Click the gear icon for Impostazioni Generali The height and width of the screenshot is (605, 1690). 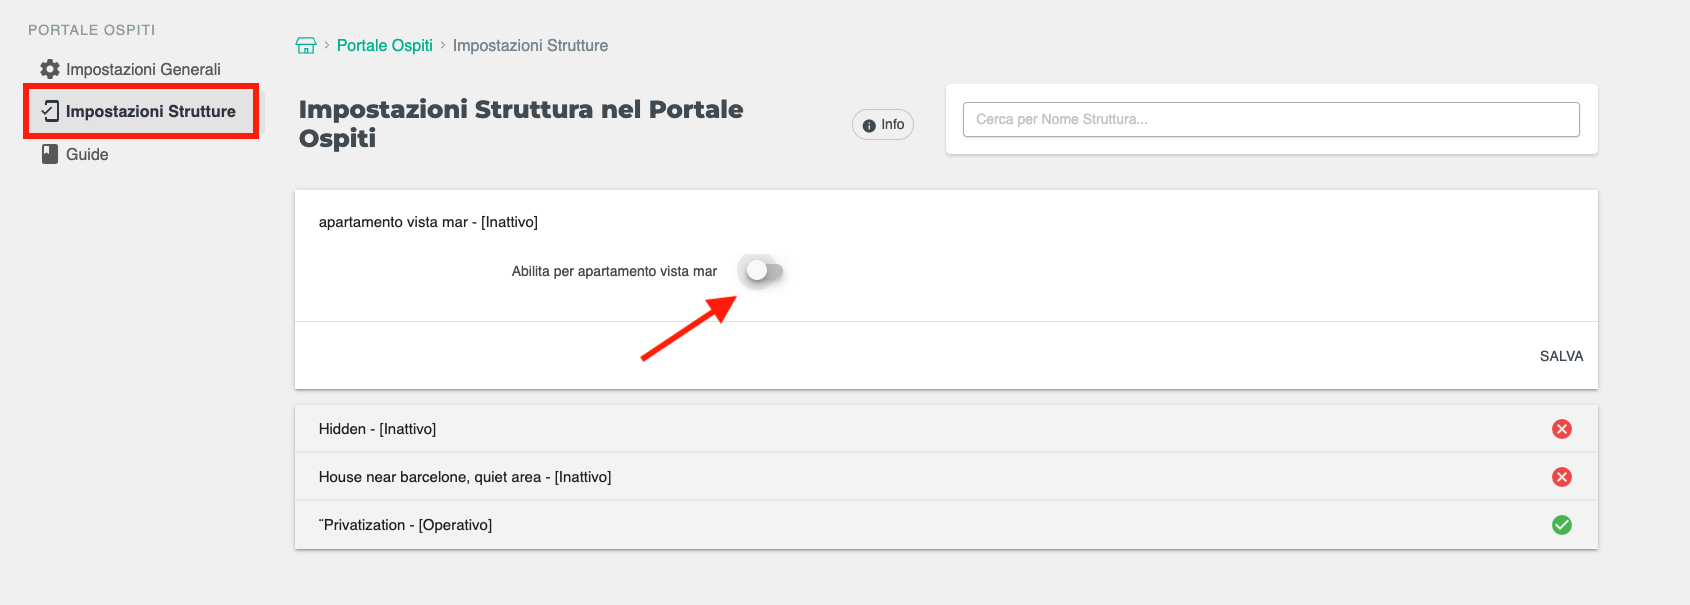50,69
